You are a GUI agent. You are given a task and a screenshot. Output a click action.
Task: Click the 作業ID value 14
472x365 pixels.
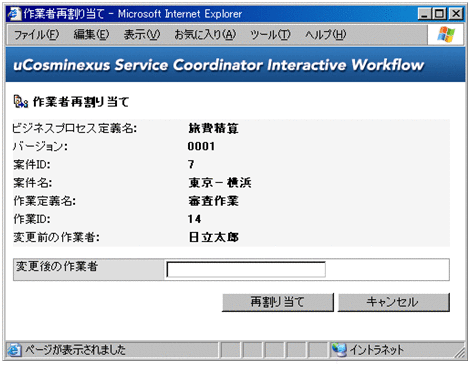coord(194,219)
